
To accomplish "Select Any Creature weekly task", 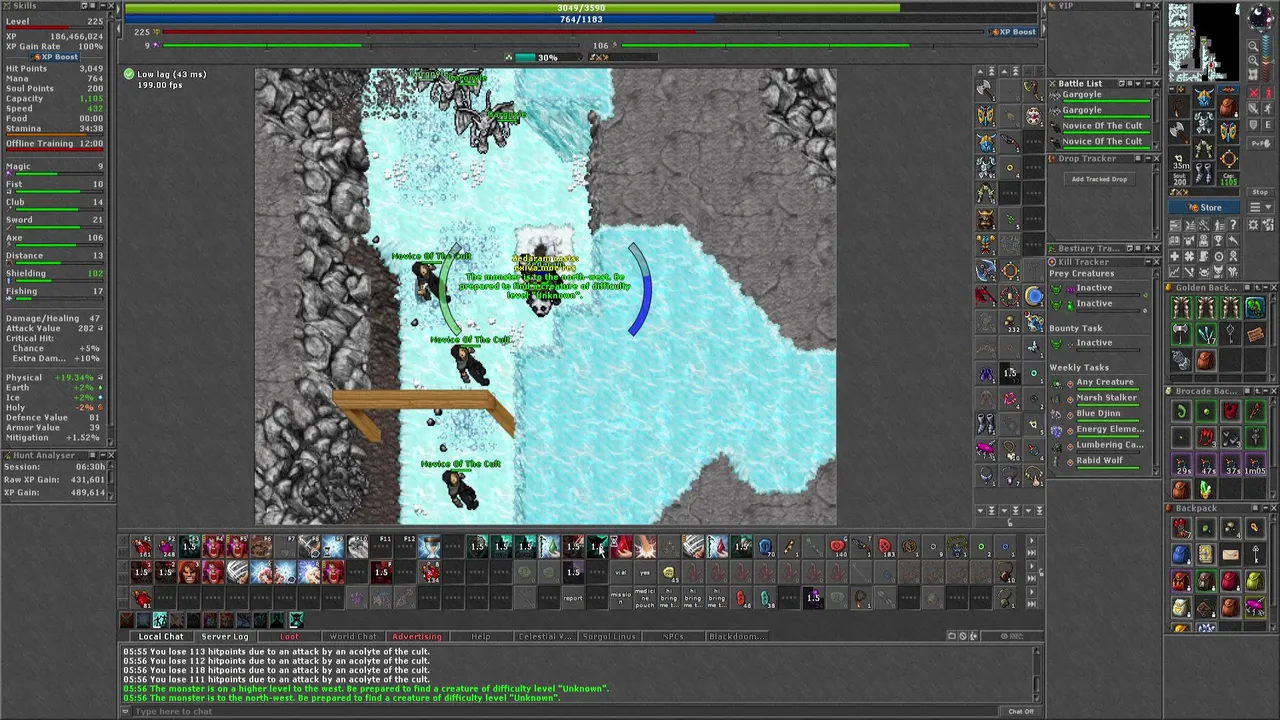I will [1105, 382].
